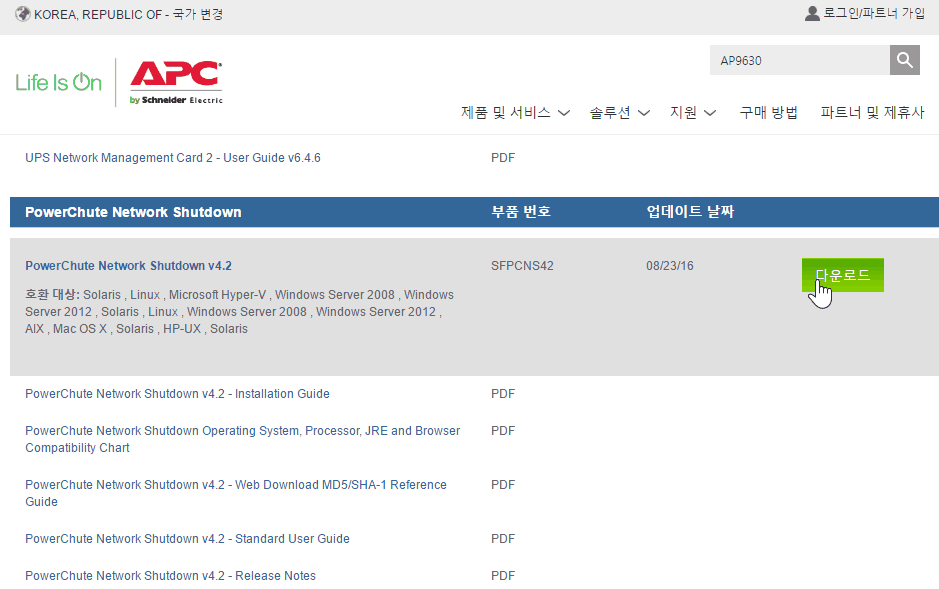
Task: Click the 업데이트 날짜 column header
Action: pyautogui.click(x=690, y=212)
